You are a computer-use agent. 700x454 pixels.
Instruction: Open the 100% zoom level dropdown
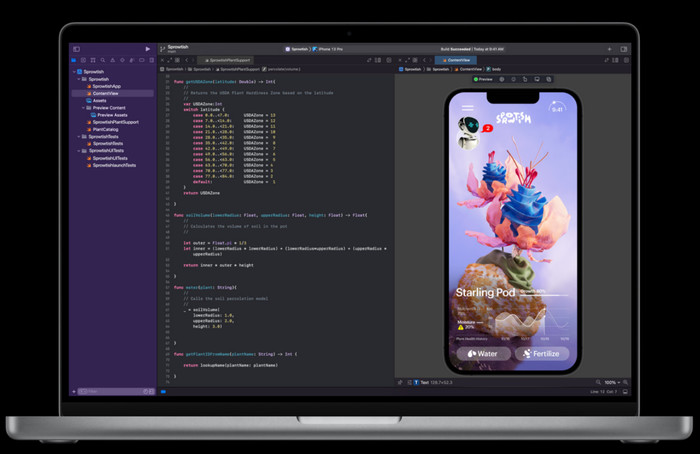tap(610, 382)
